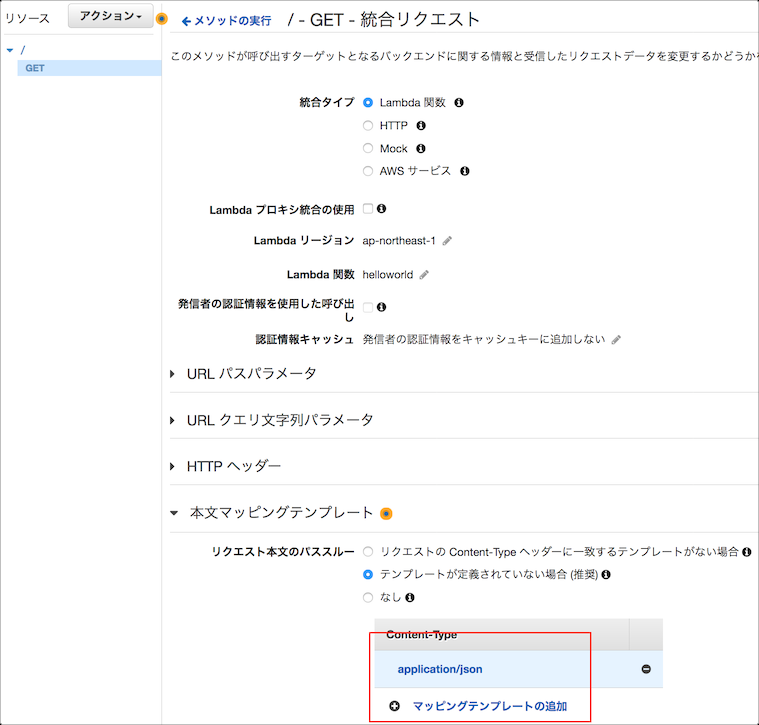Select HTTP integration type radio button
This screenshot has width=759, height=725.
tap(368, 126)
